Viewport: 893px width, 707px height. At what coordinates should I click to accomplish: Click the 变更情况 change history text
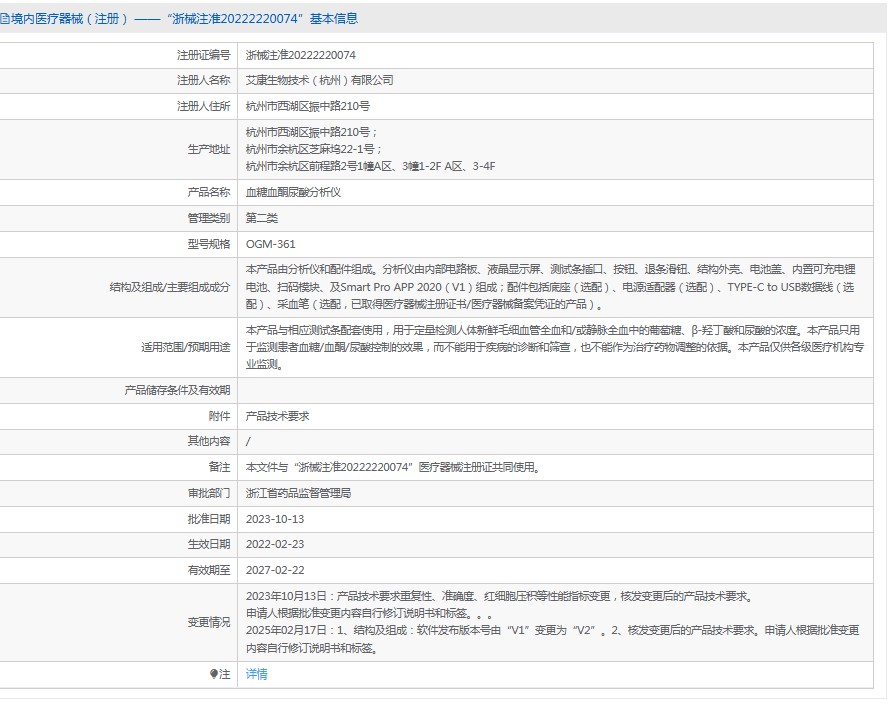coord(550,622)
